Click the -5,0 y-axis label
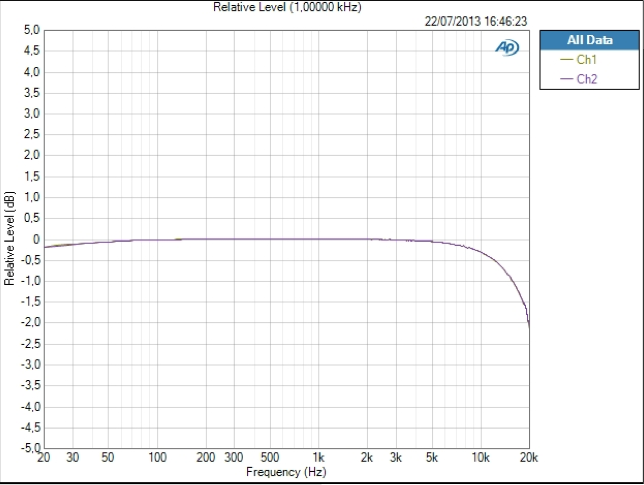The height and width of the screenshot is (485, 644). 31,447
